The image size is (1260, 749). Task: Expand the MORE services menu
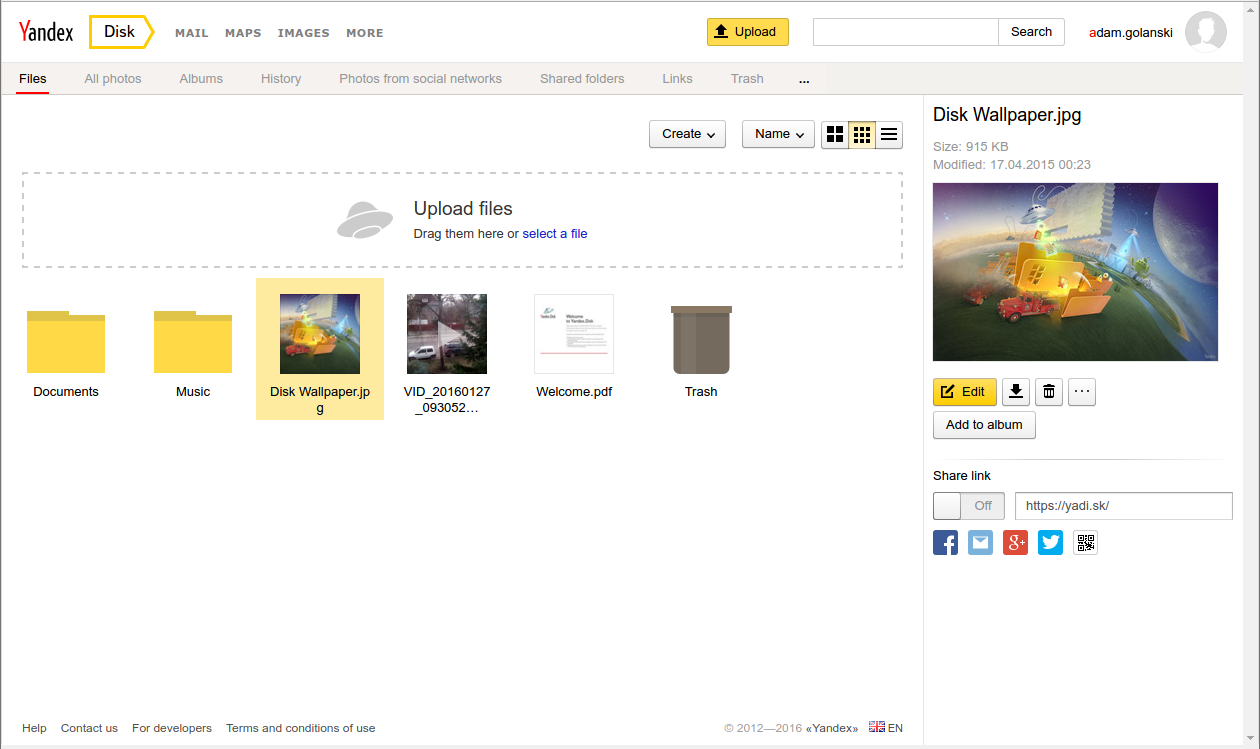point(365,33)
